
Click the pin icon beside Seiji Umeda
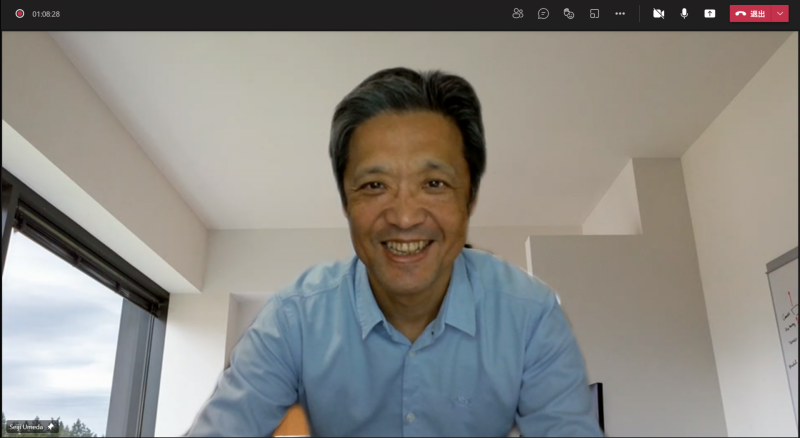tap(51, 426)
